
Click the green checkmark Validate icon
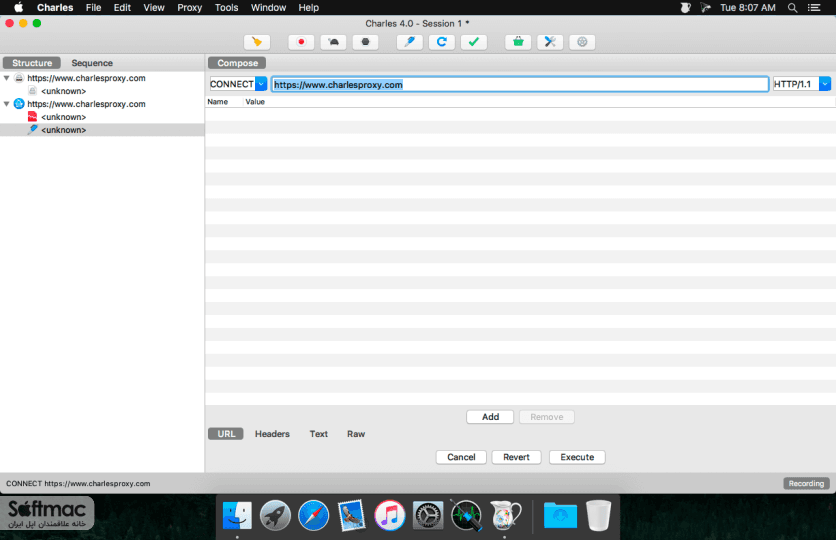pyautogui.click(x=473, y=42)
